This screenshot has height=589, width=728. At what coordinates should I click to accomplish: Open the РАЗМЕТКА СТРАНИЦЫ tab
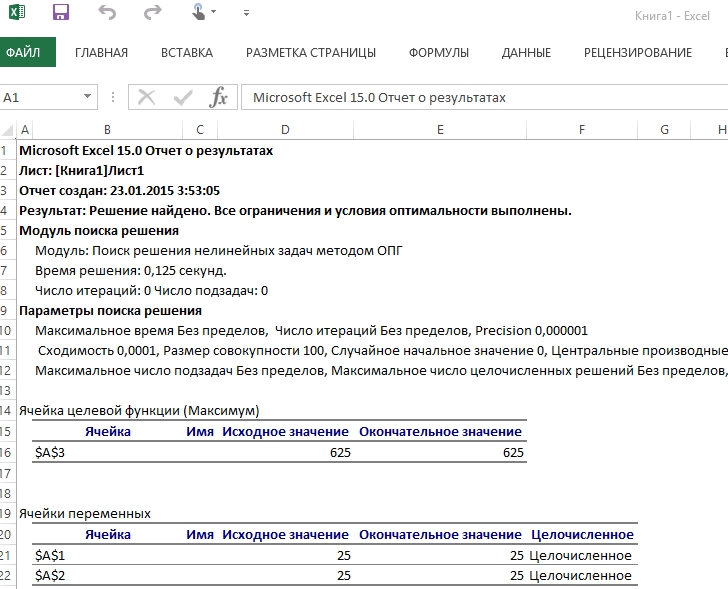click(x=311, y=52)
